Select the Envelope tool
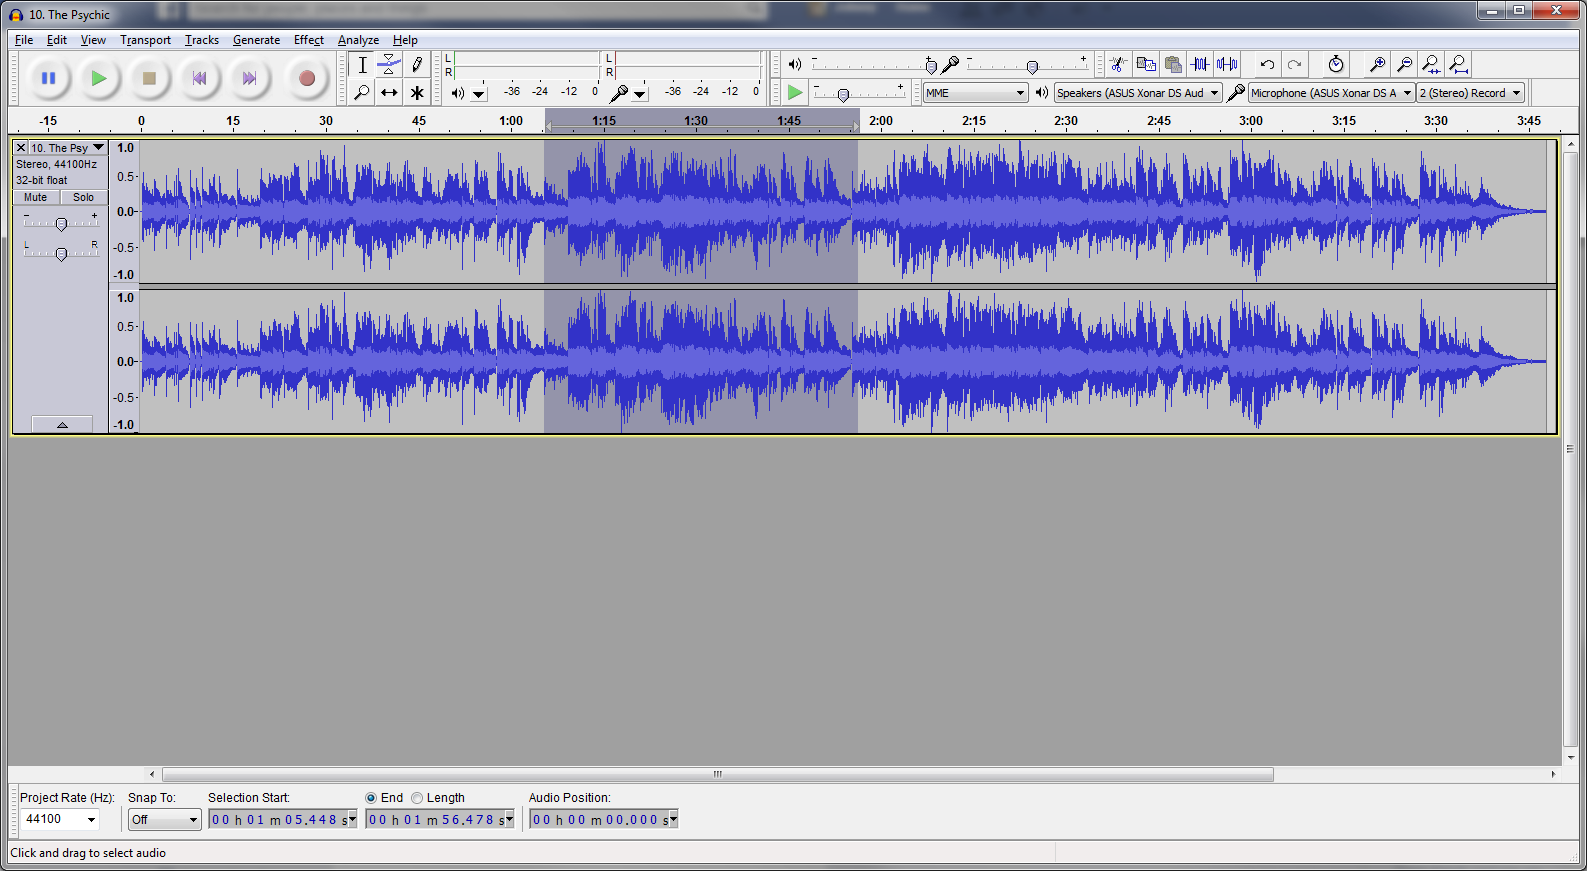 coord(389,65)
